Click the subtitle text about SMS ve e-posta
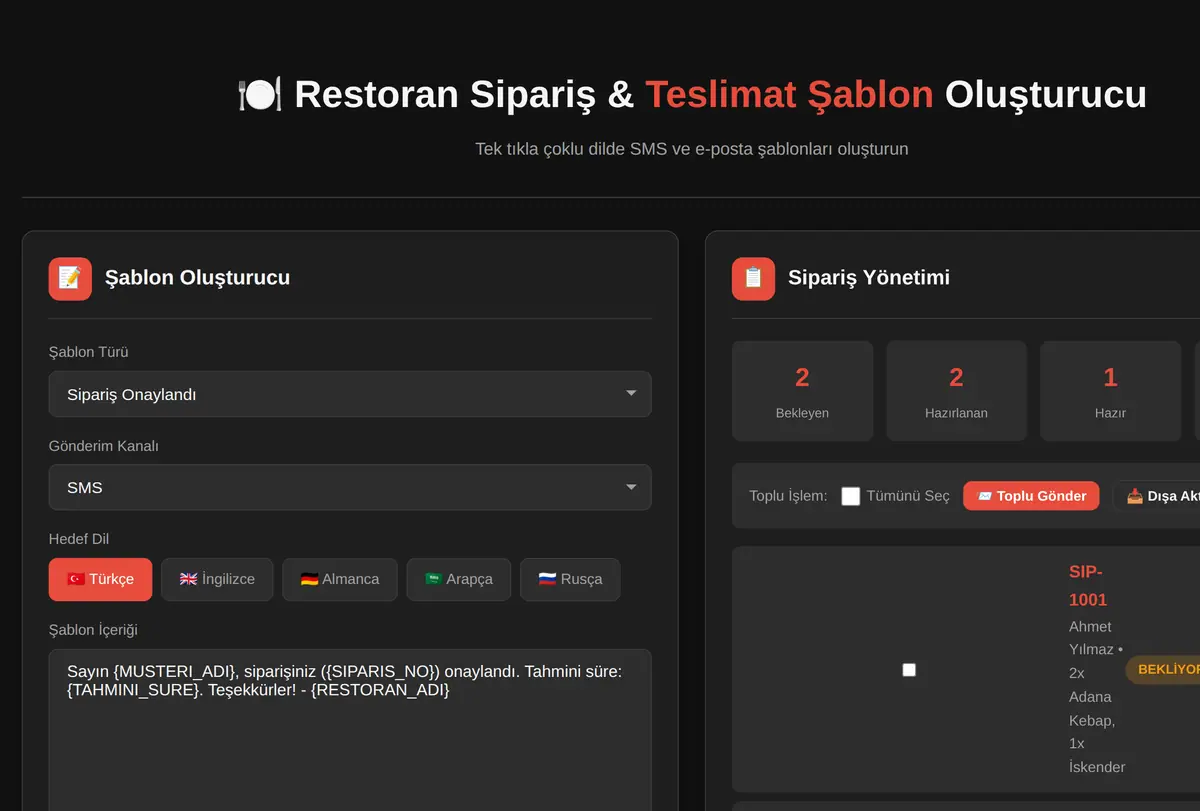 [x=692, y=149]
